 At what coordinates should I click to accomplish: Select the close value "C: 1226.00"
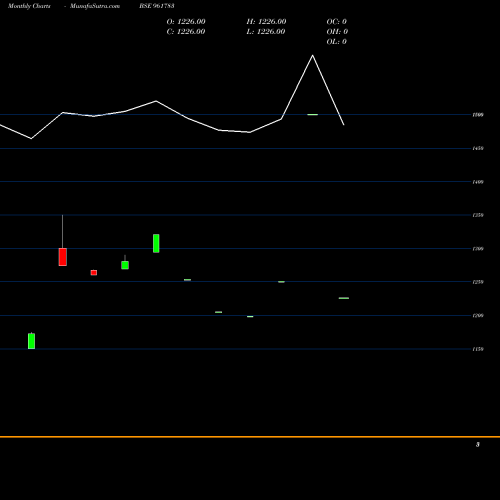[x=186, y=32]
